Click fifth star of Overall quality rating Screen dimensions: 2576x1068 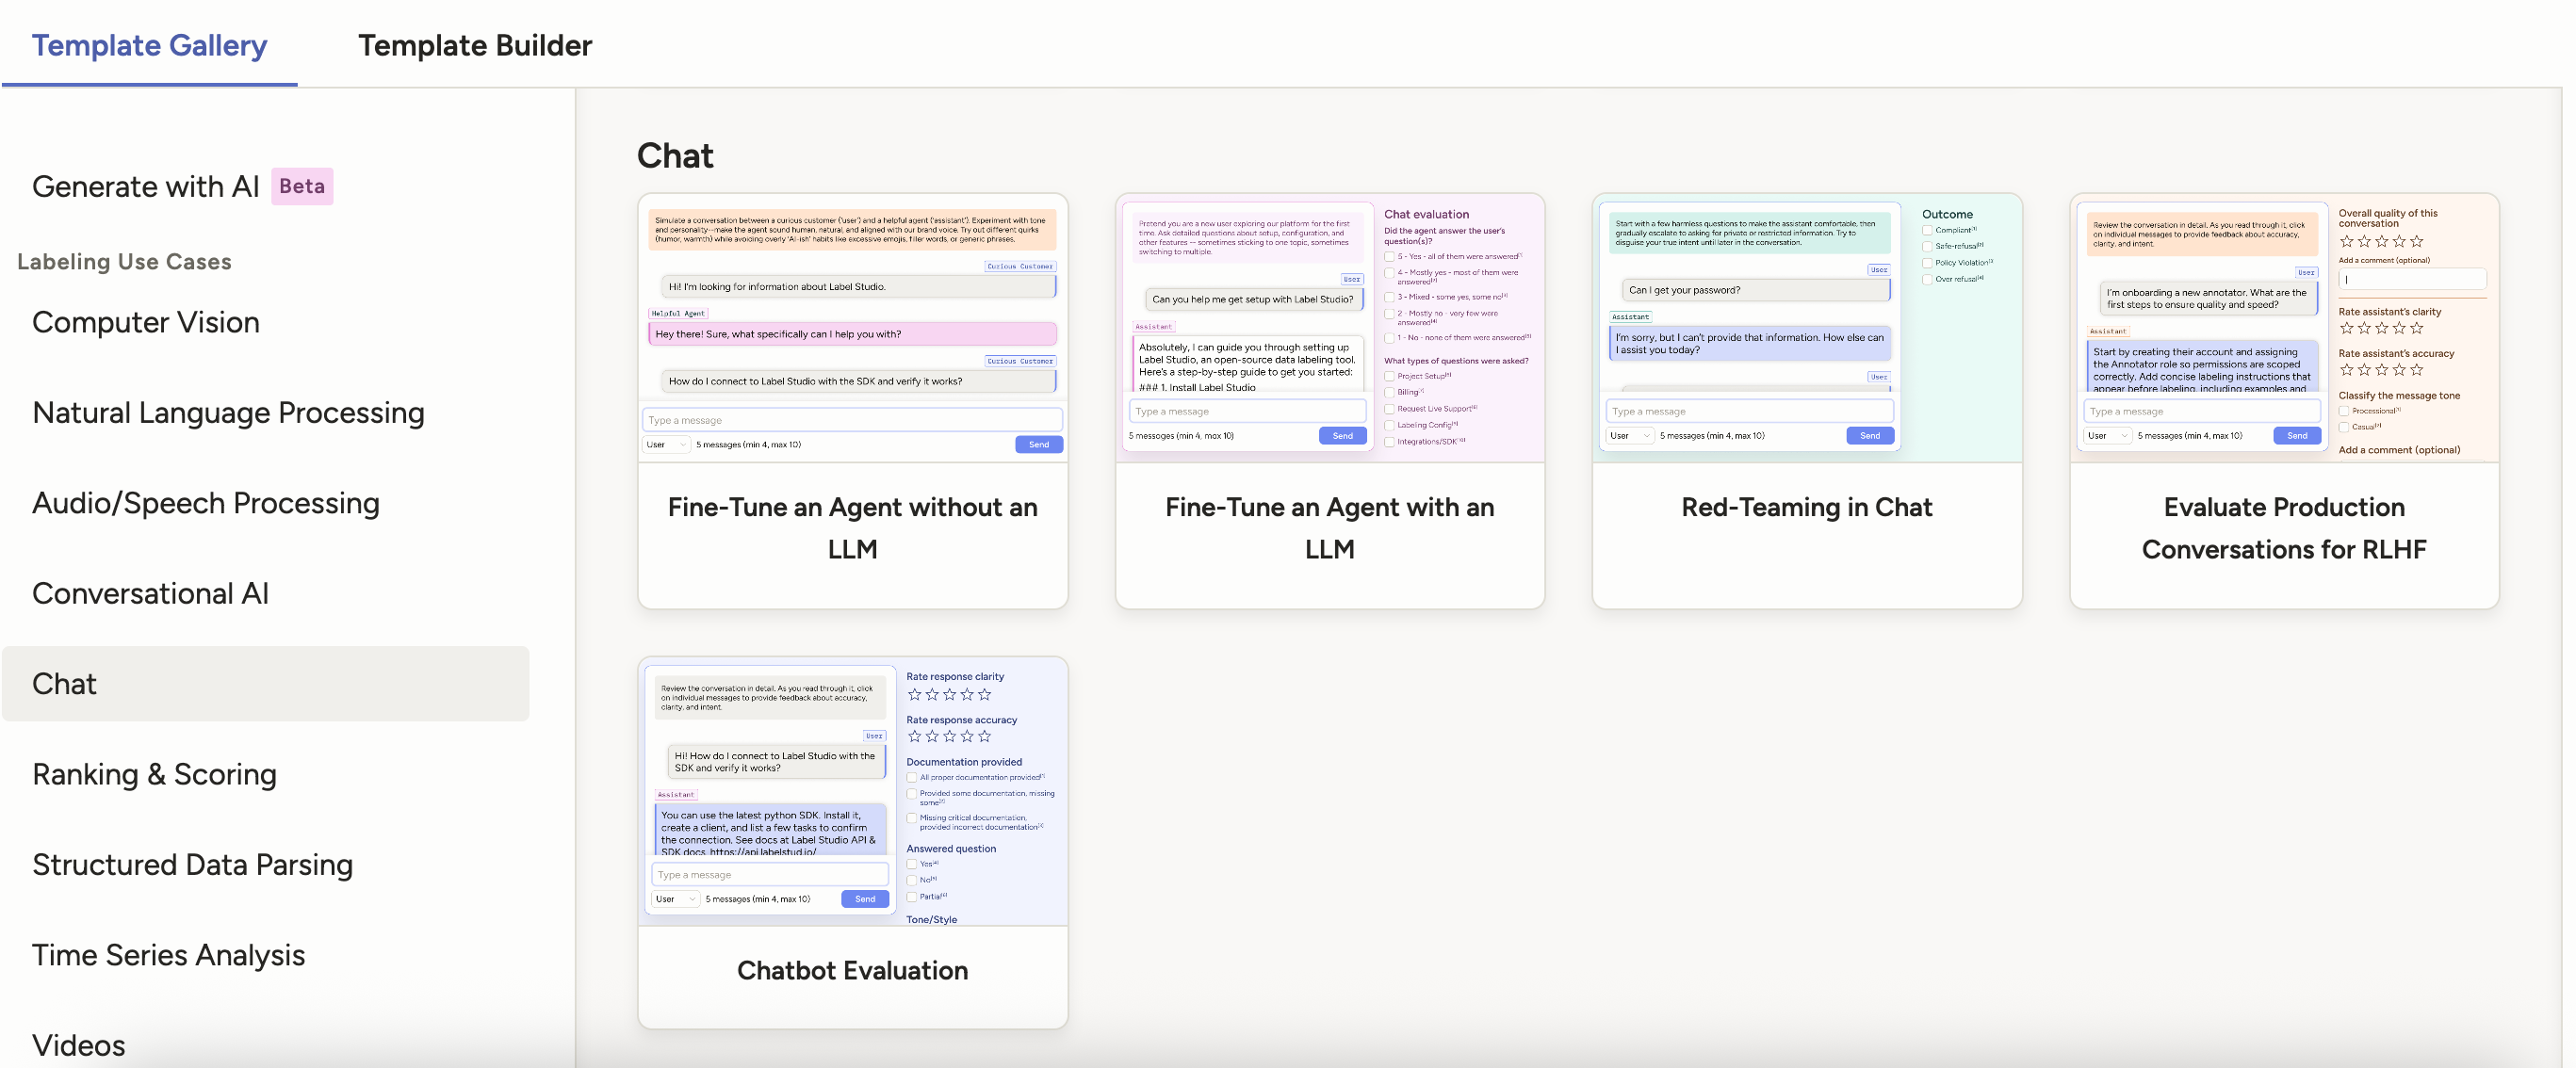click(x=2417, y=241)
